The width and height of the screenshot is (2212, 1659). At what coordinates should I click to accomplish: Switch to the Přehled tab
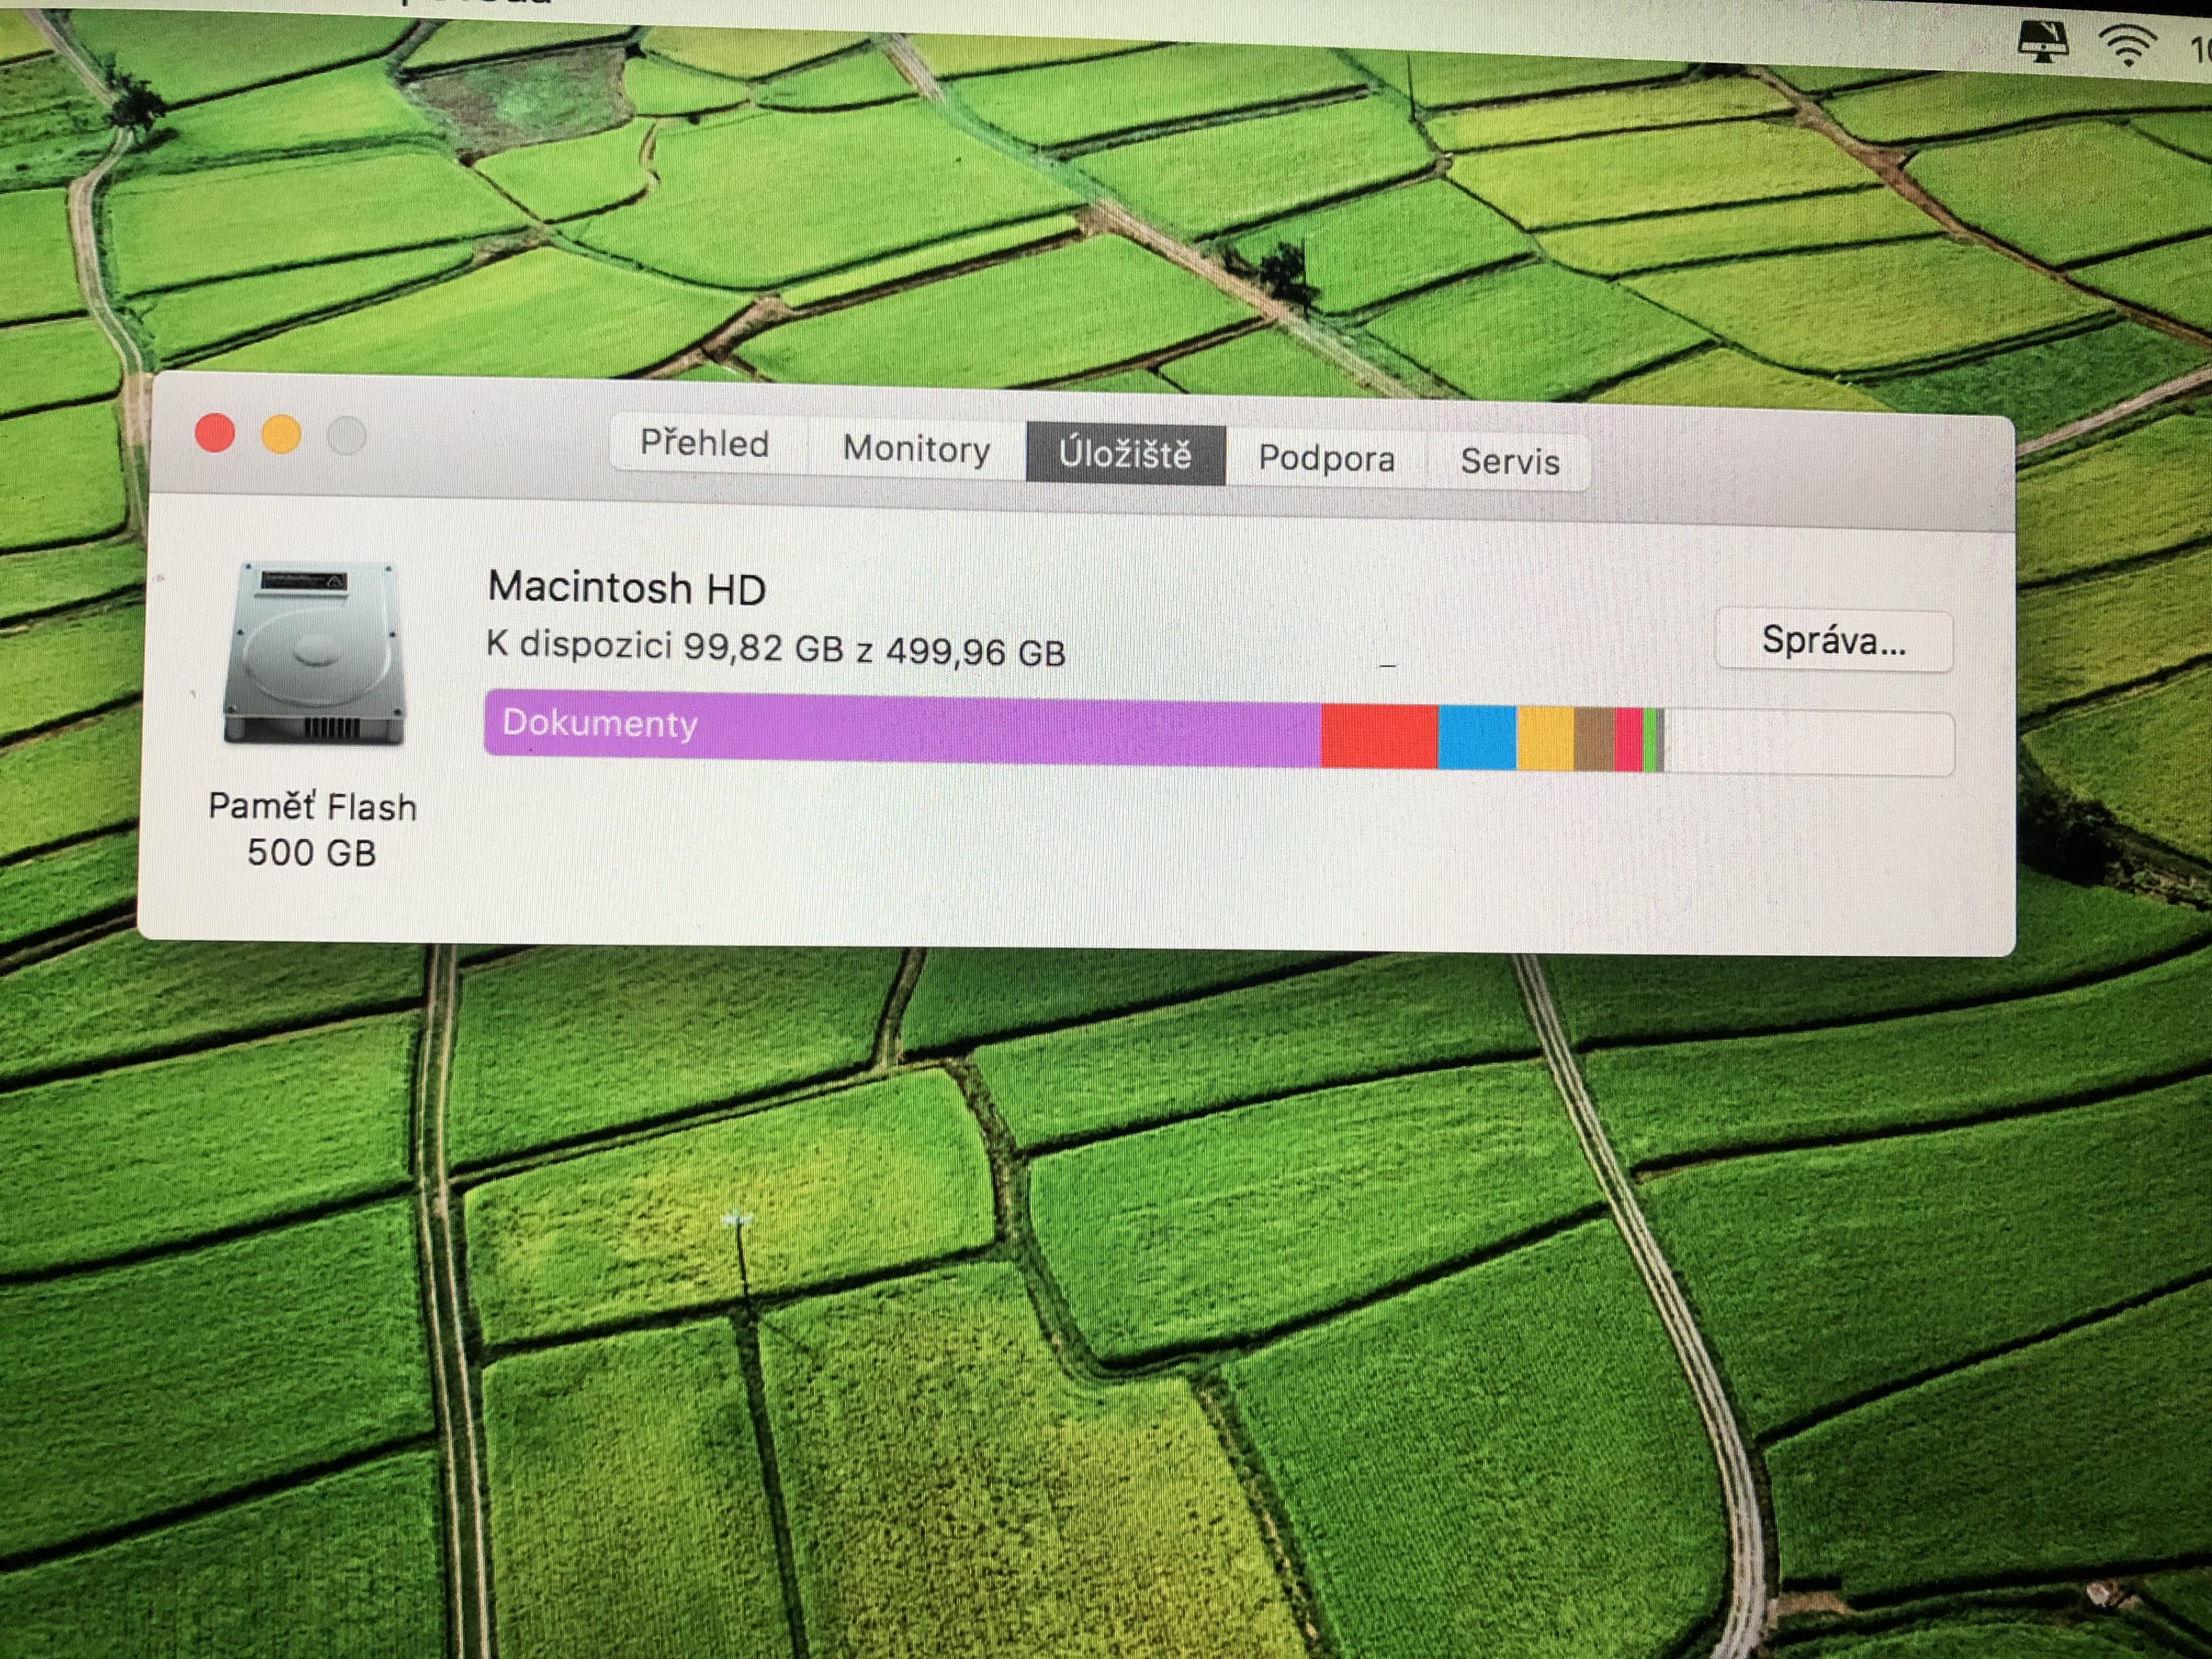[705, 444]
